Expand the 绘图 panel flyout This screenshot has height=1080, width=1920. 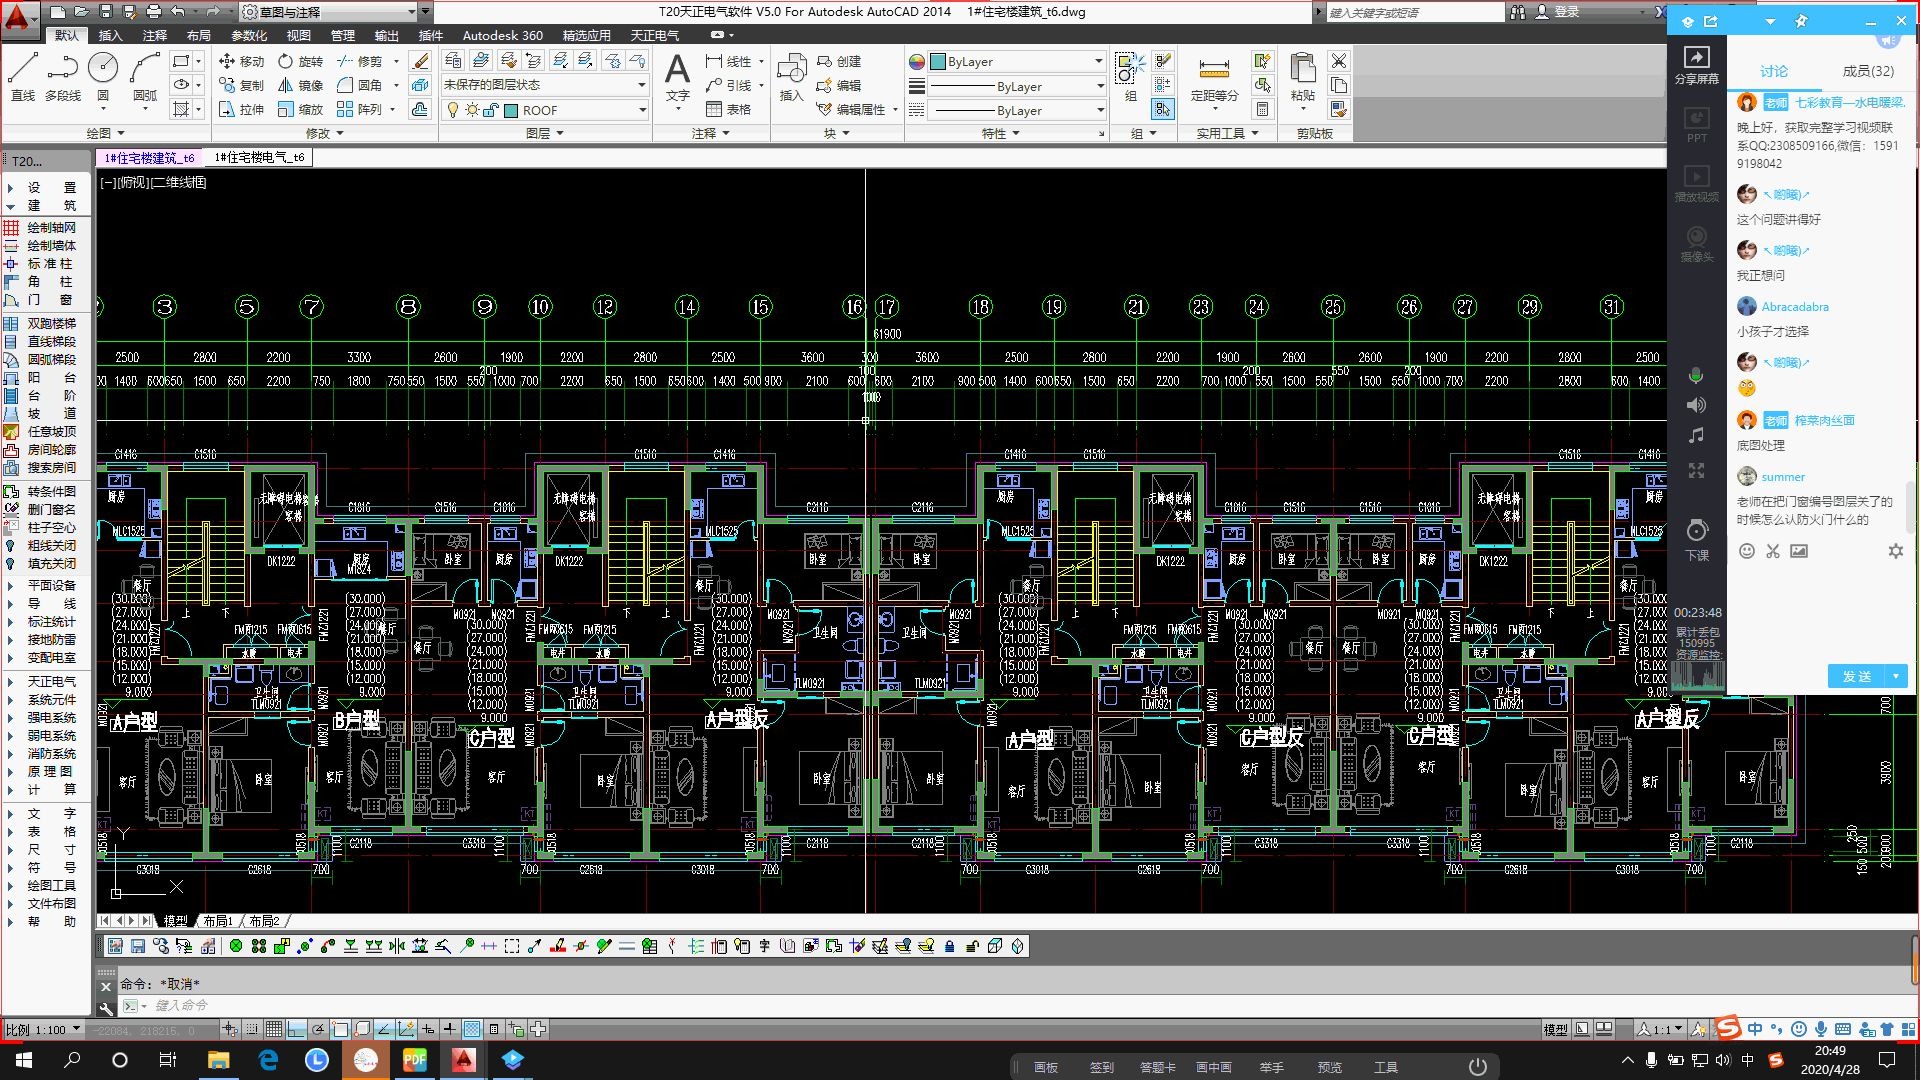point(106,133)
